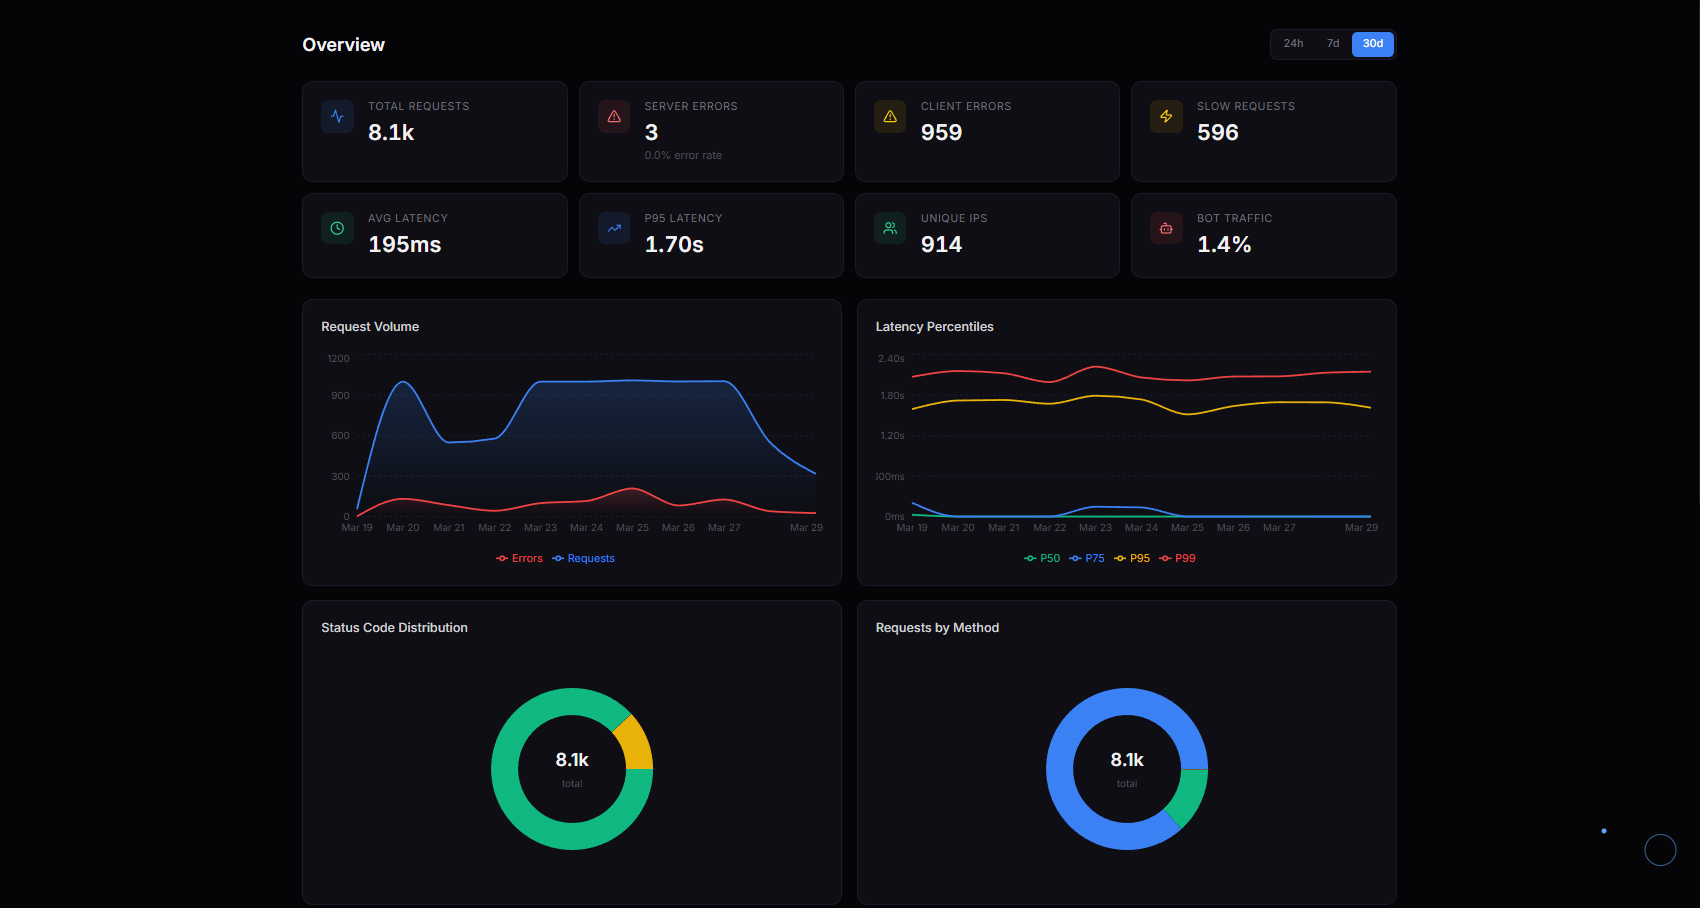Click the round floating button at bottom right

point(1660,850)
